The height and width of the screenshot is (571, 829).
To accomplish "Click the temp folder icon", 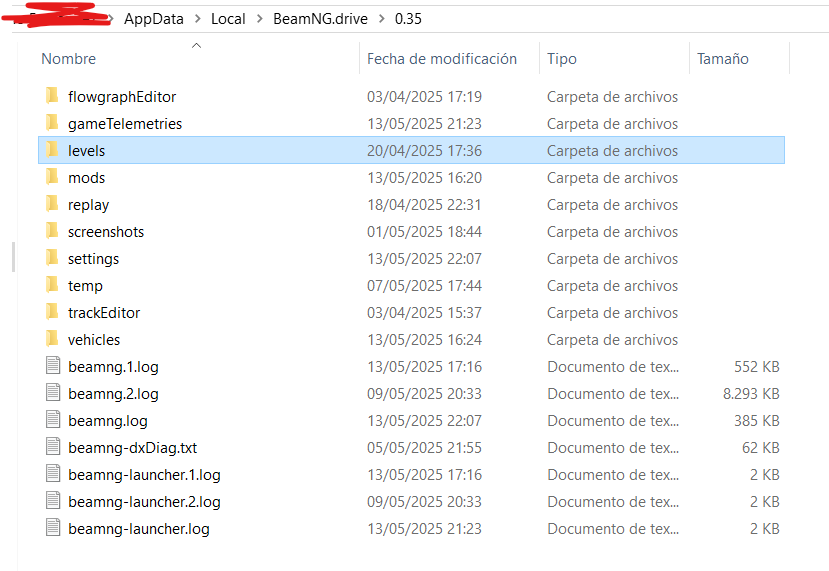I will [x=52, y=285].
